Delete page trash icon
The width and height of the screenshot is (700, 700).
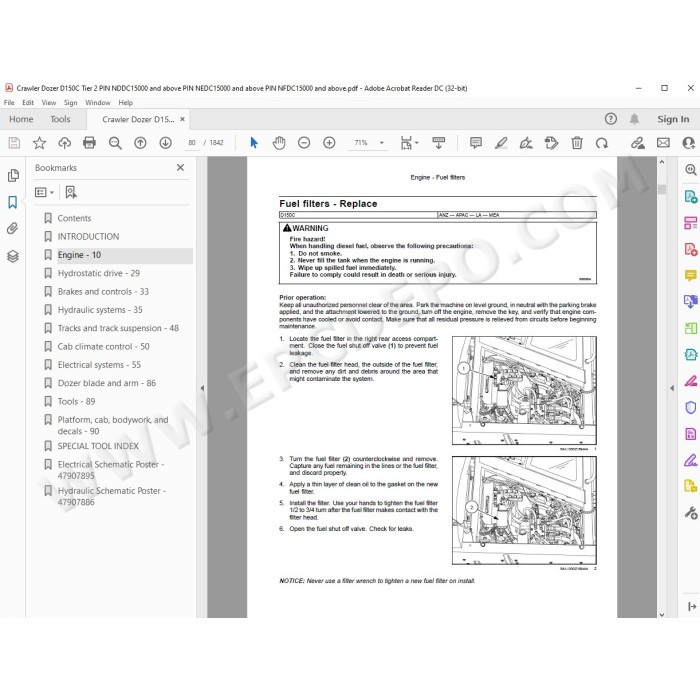(x=577, y=143)
